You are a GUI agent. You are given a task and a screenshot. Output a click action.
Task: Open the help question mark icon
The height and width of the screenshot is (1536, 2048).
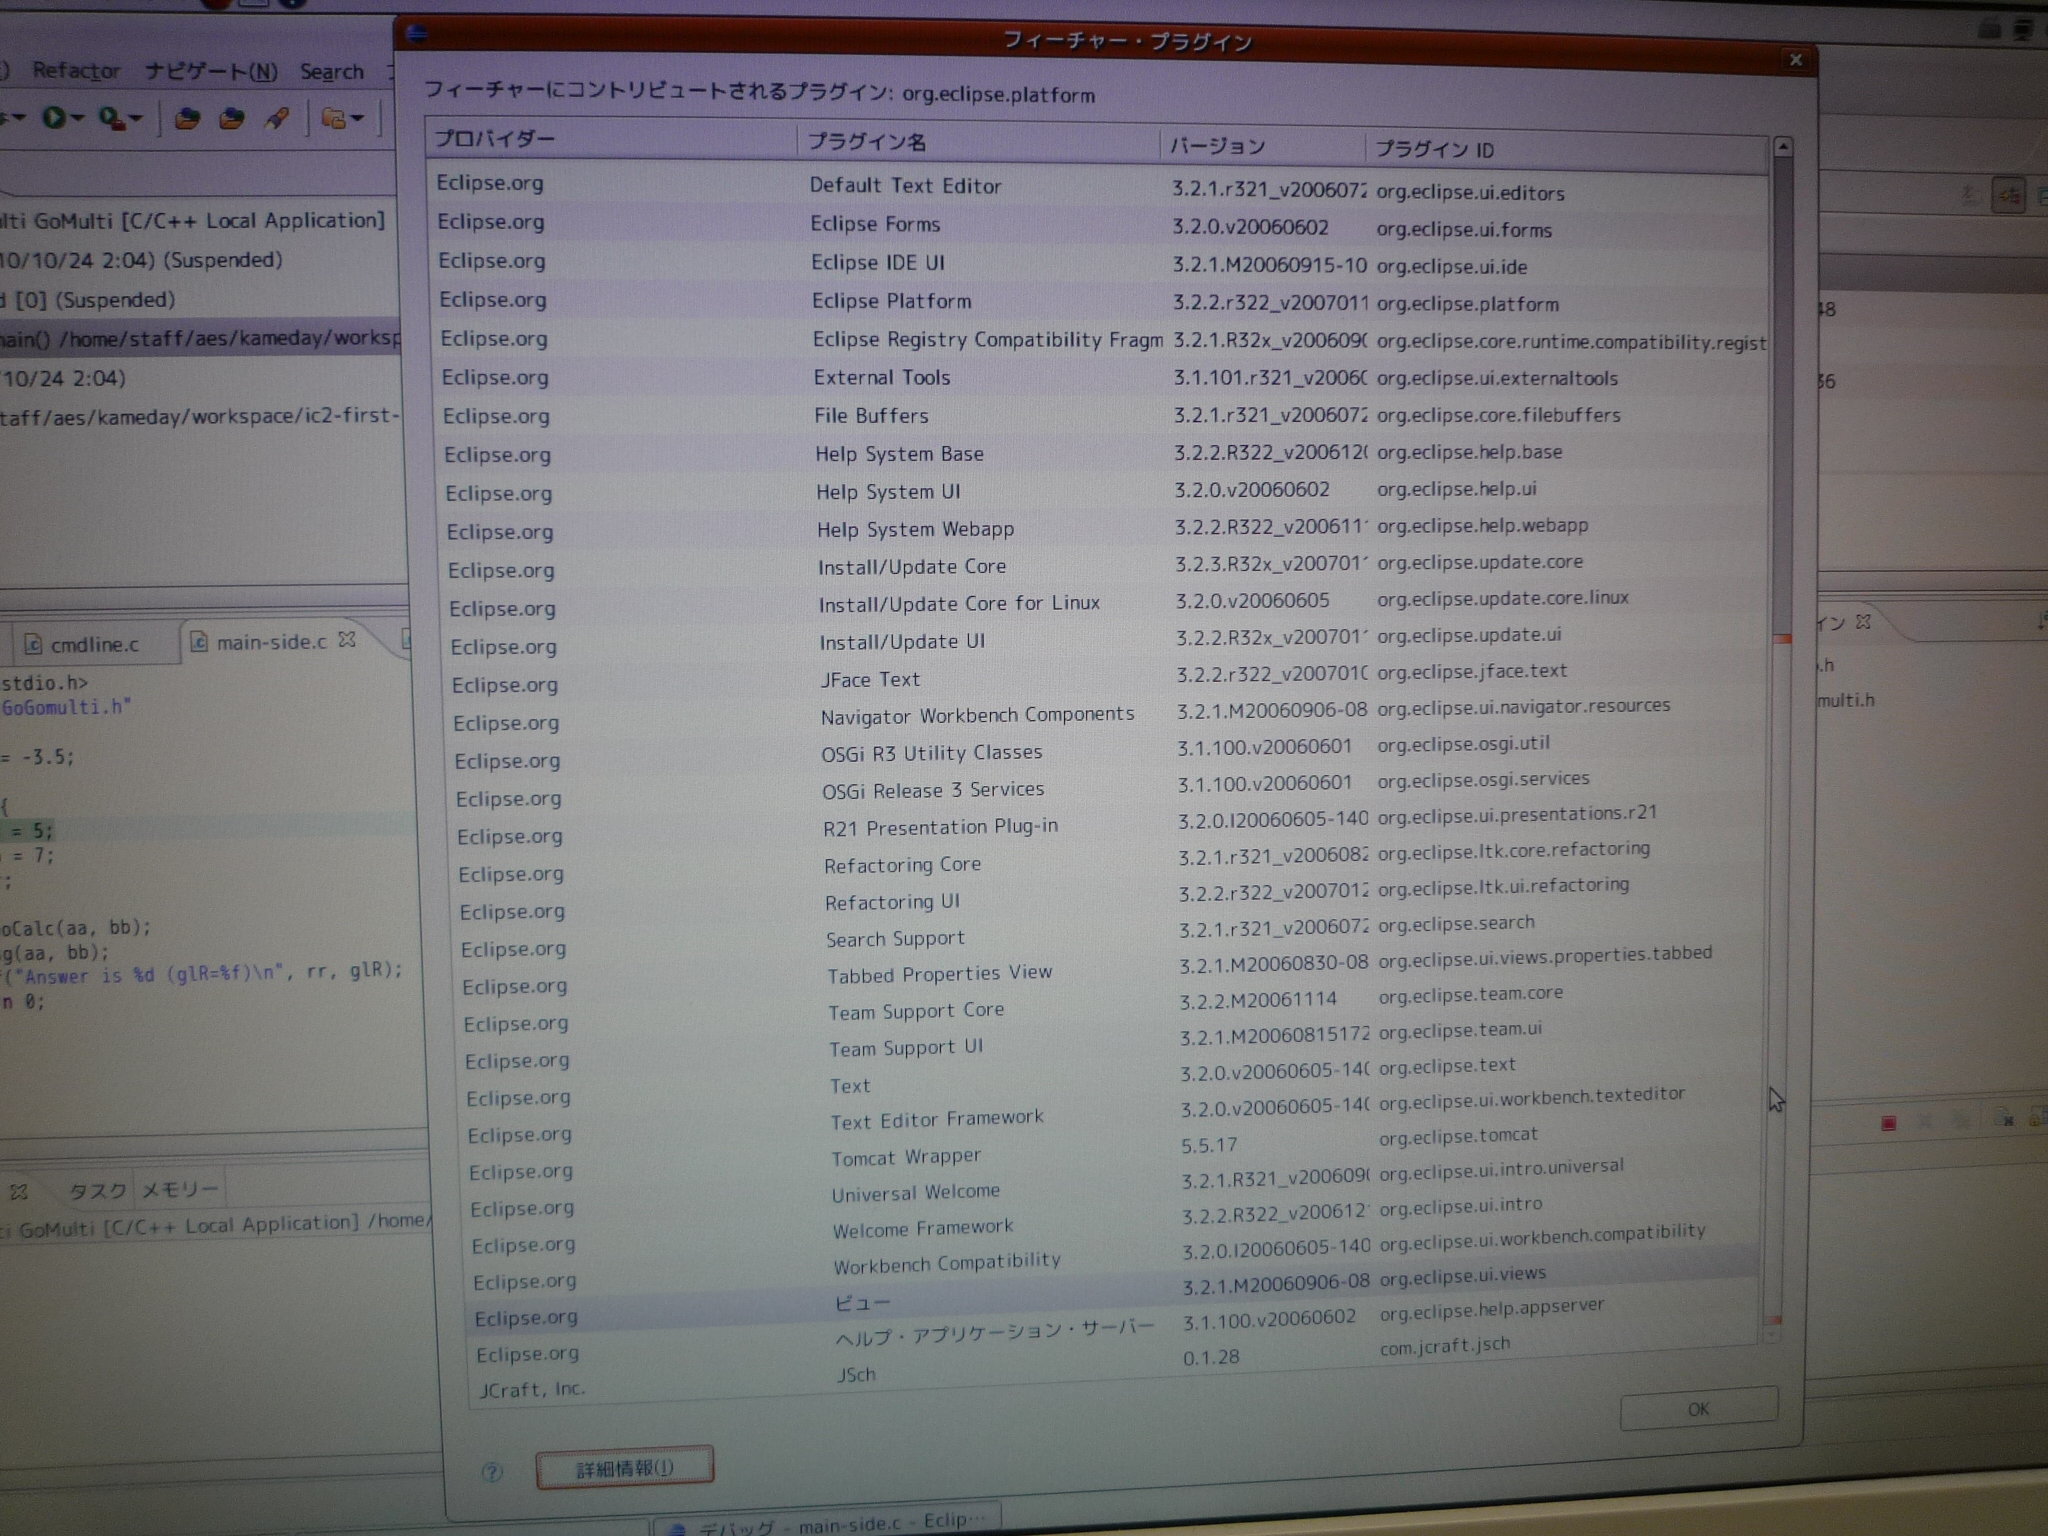point(492,1472)
